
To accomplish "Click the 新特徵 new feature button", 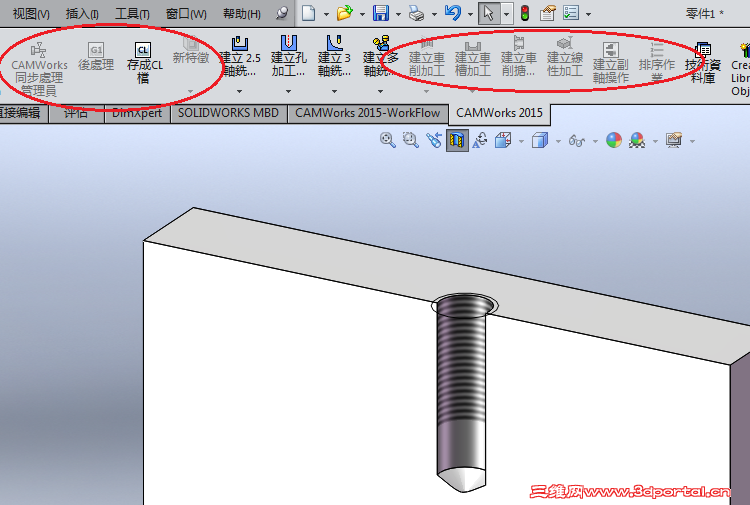I will 191,52.
